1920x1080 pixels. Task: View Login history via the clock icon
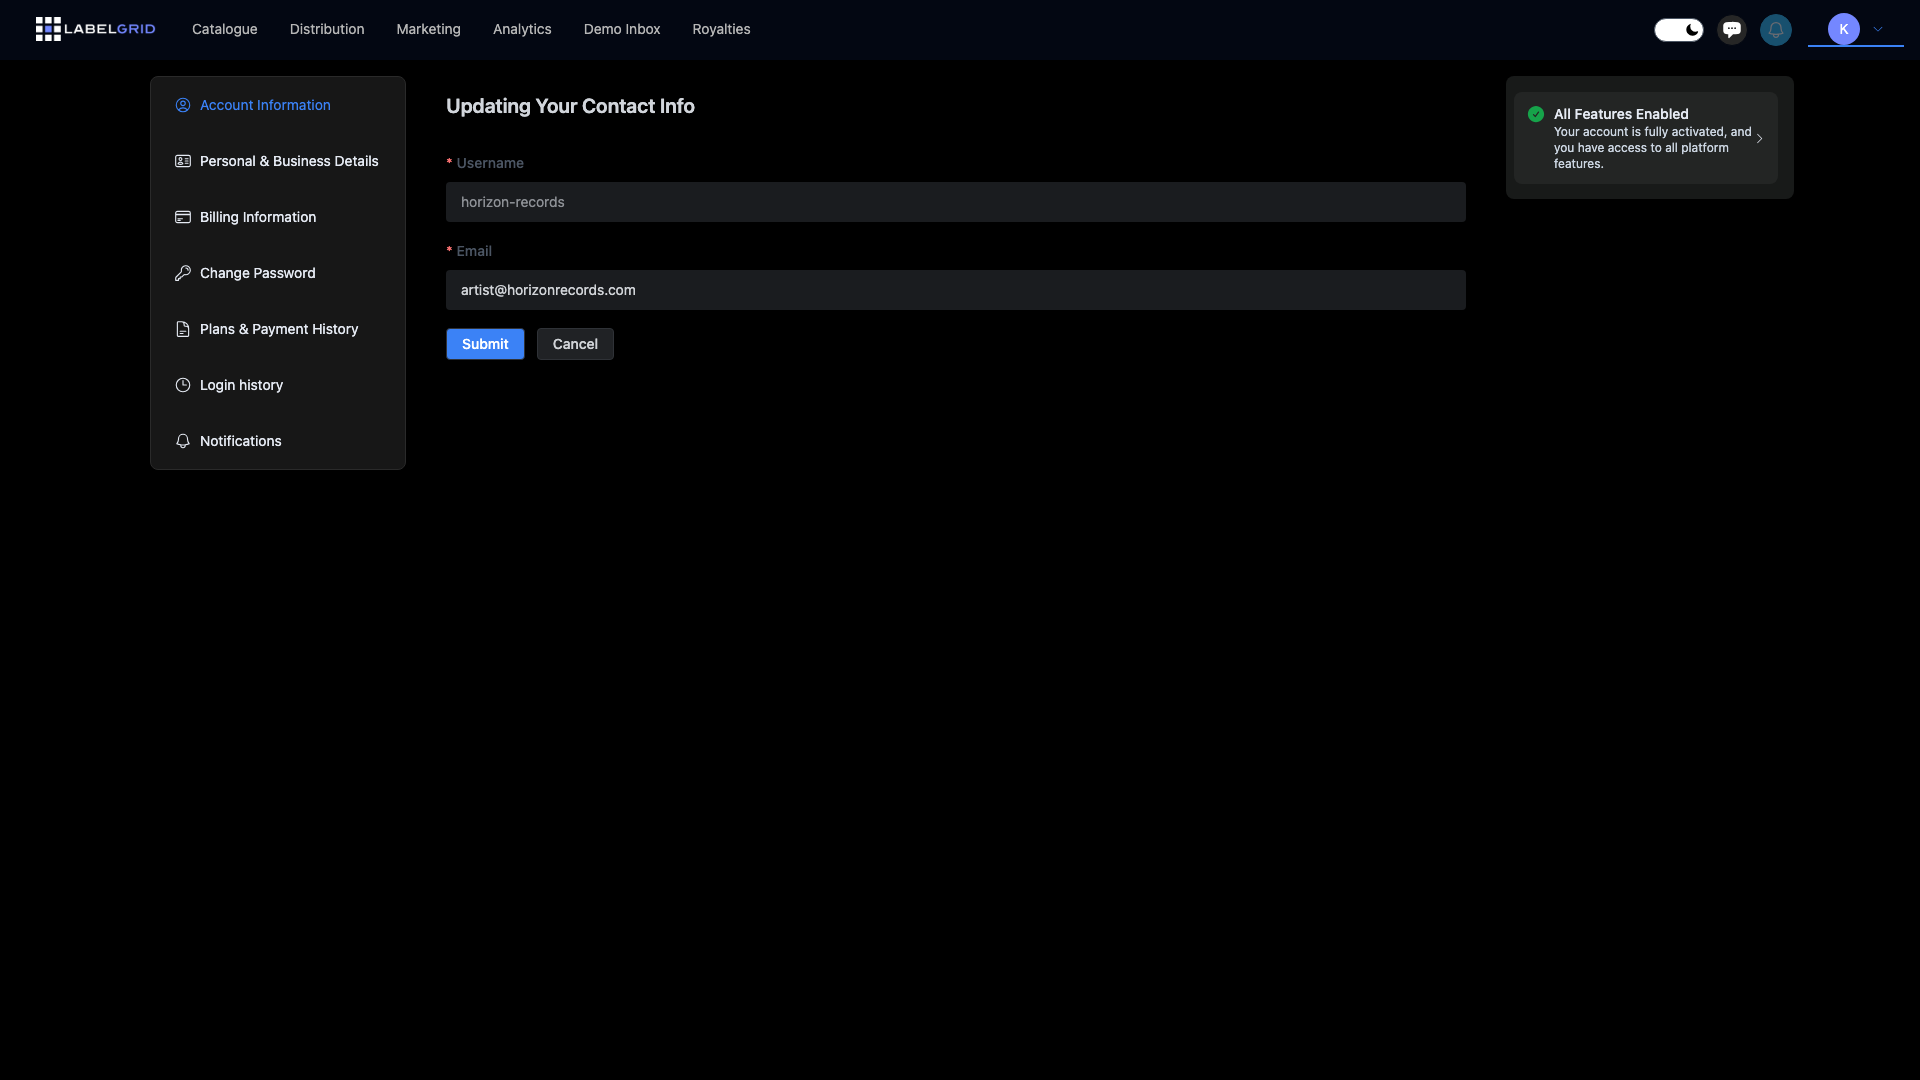[x=183, y=385]
